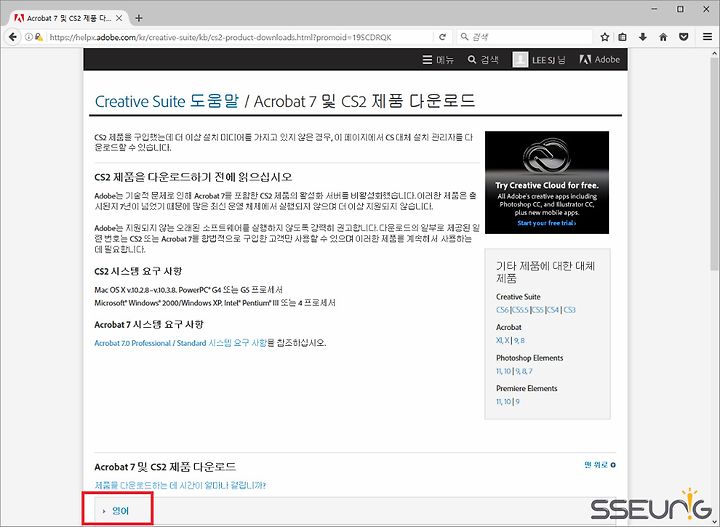Open the Creative Suite 도움말 link

coord(167,101)
